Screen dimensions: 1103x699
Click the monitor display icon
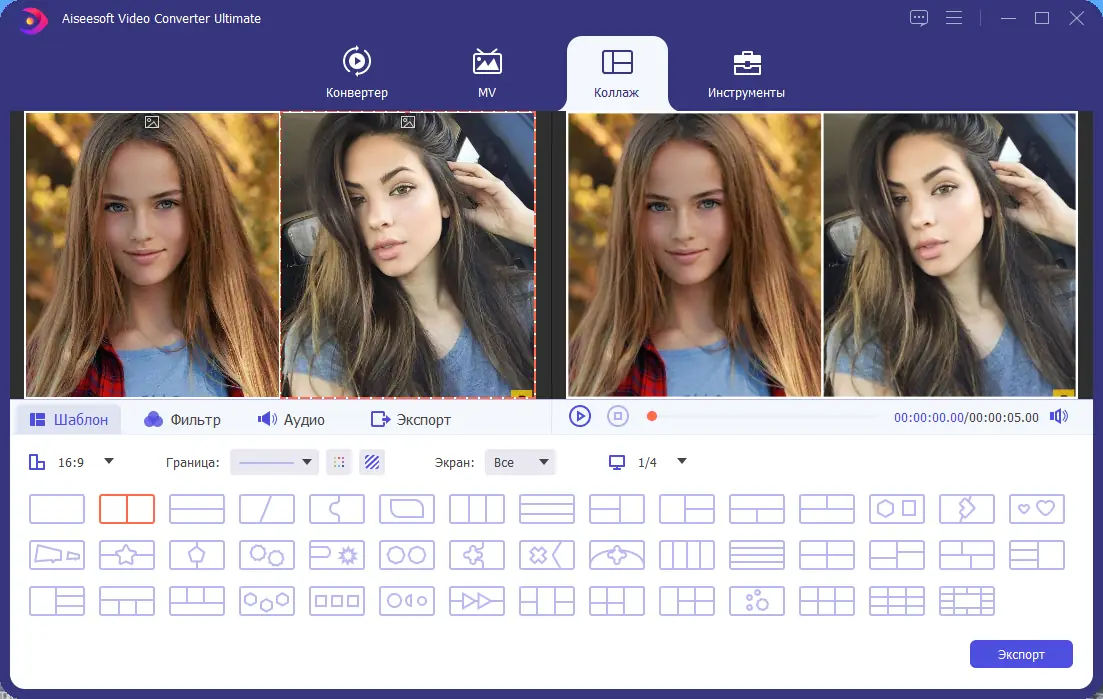(x=617, y=462)
